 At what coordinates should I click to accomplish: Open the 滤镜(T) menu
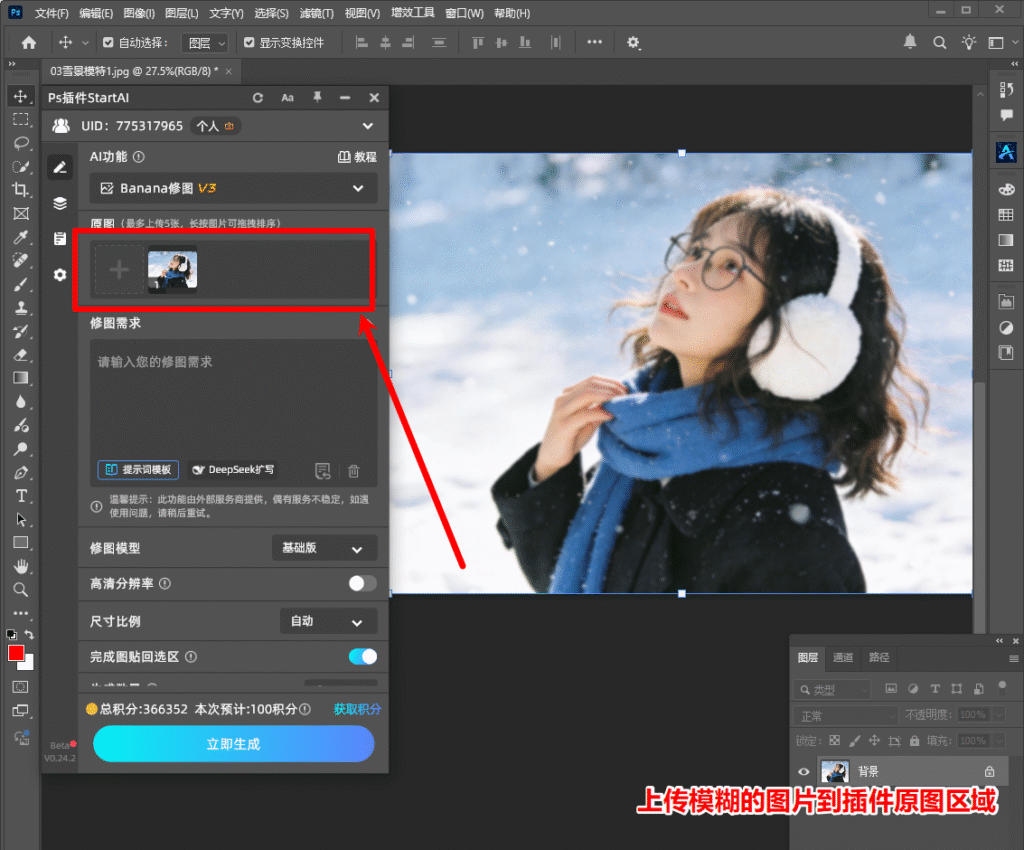[x=316, y=13]
